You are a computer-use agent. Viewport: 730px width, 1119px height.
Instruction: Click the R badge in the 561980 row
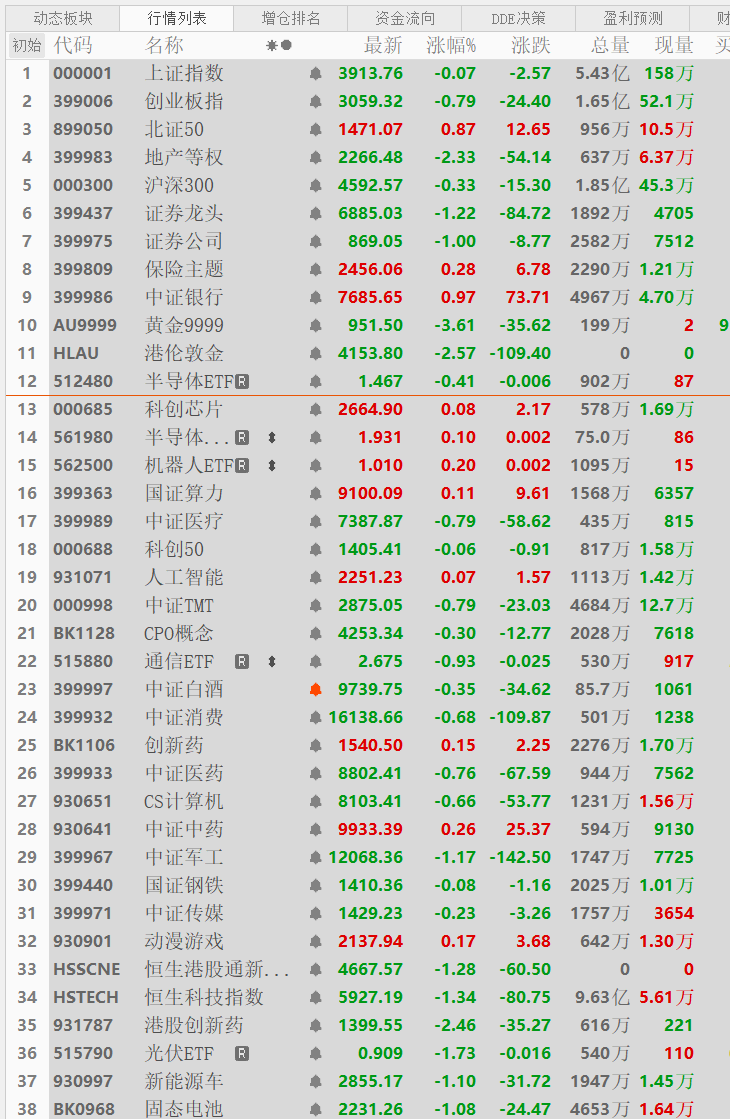(242, 437)
